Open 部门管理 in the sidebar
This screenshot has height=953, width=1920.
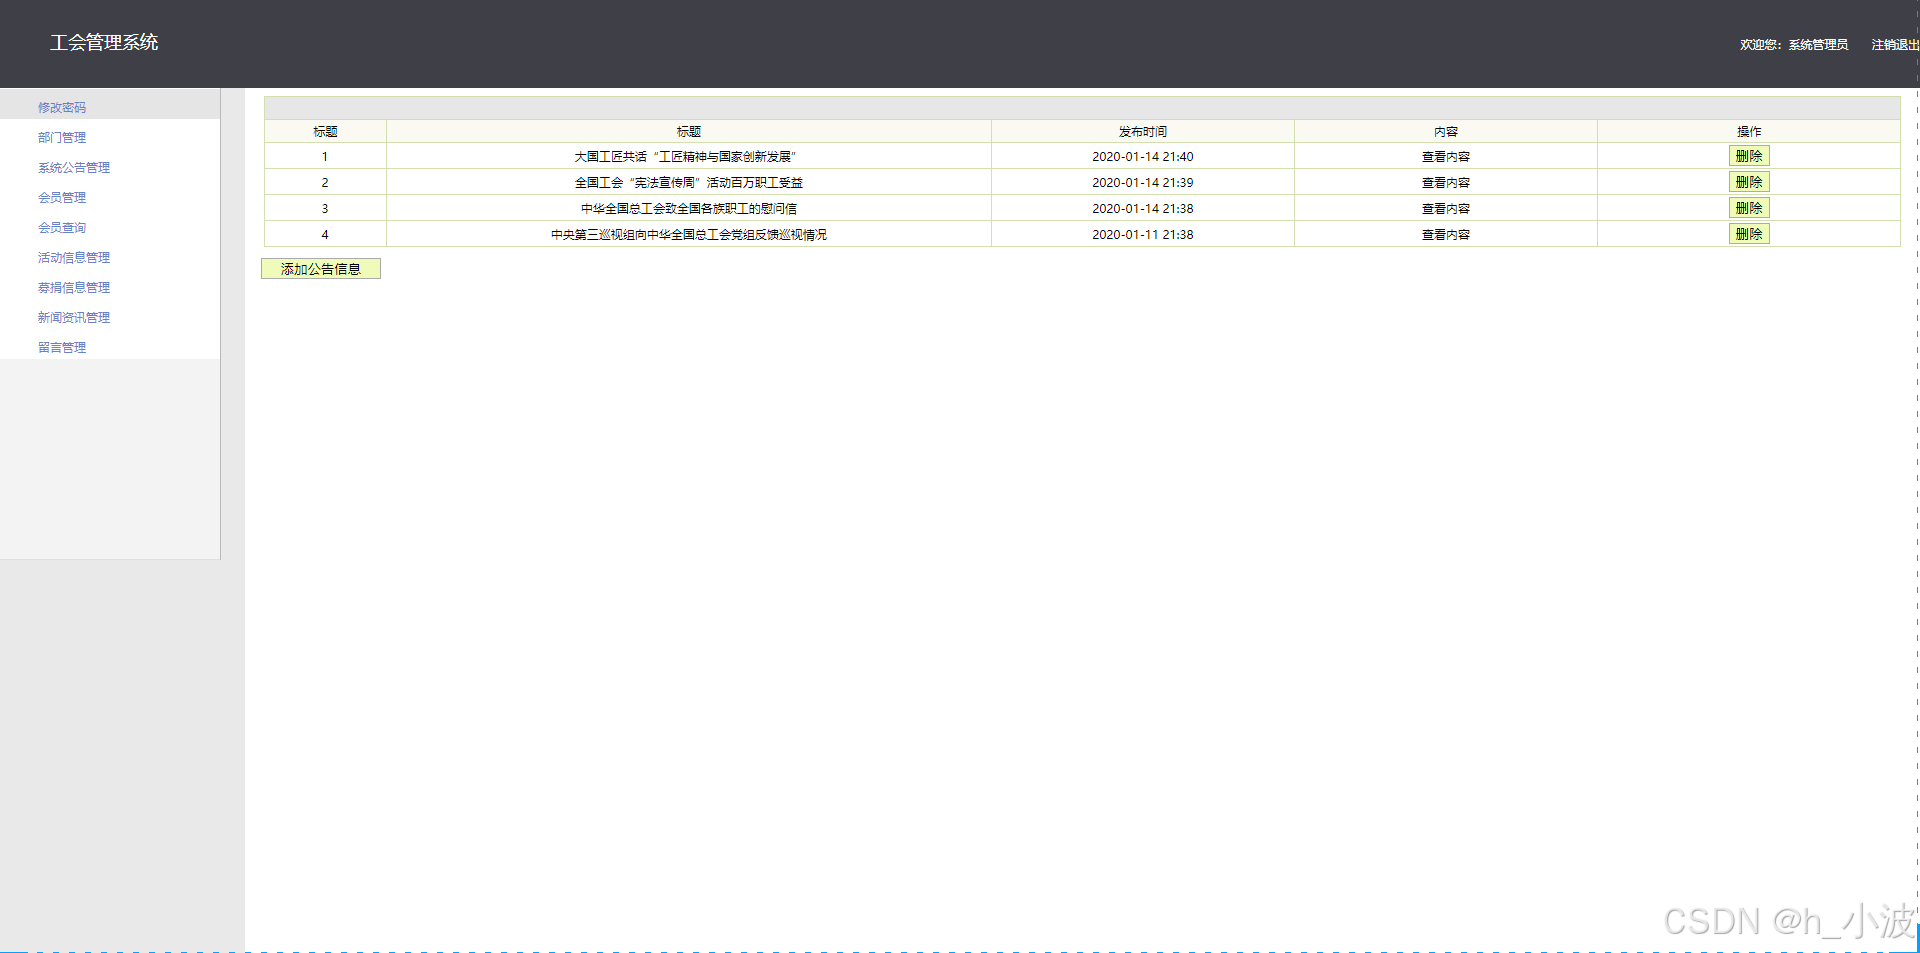[x=62, y=137]
